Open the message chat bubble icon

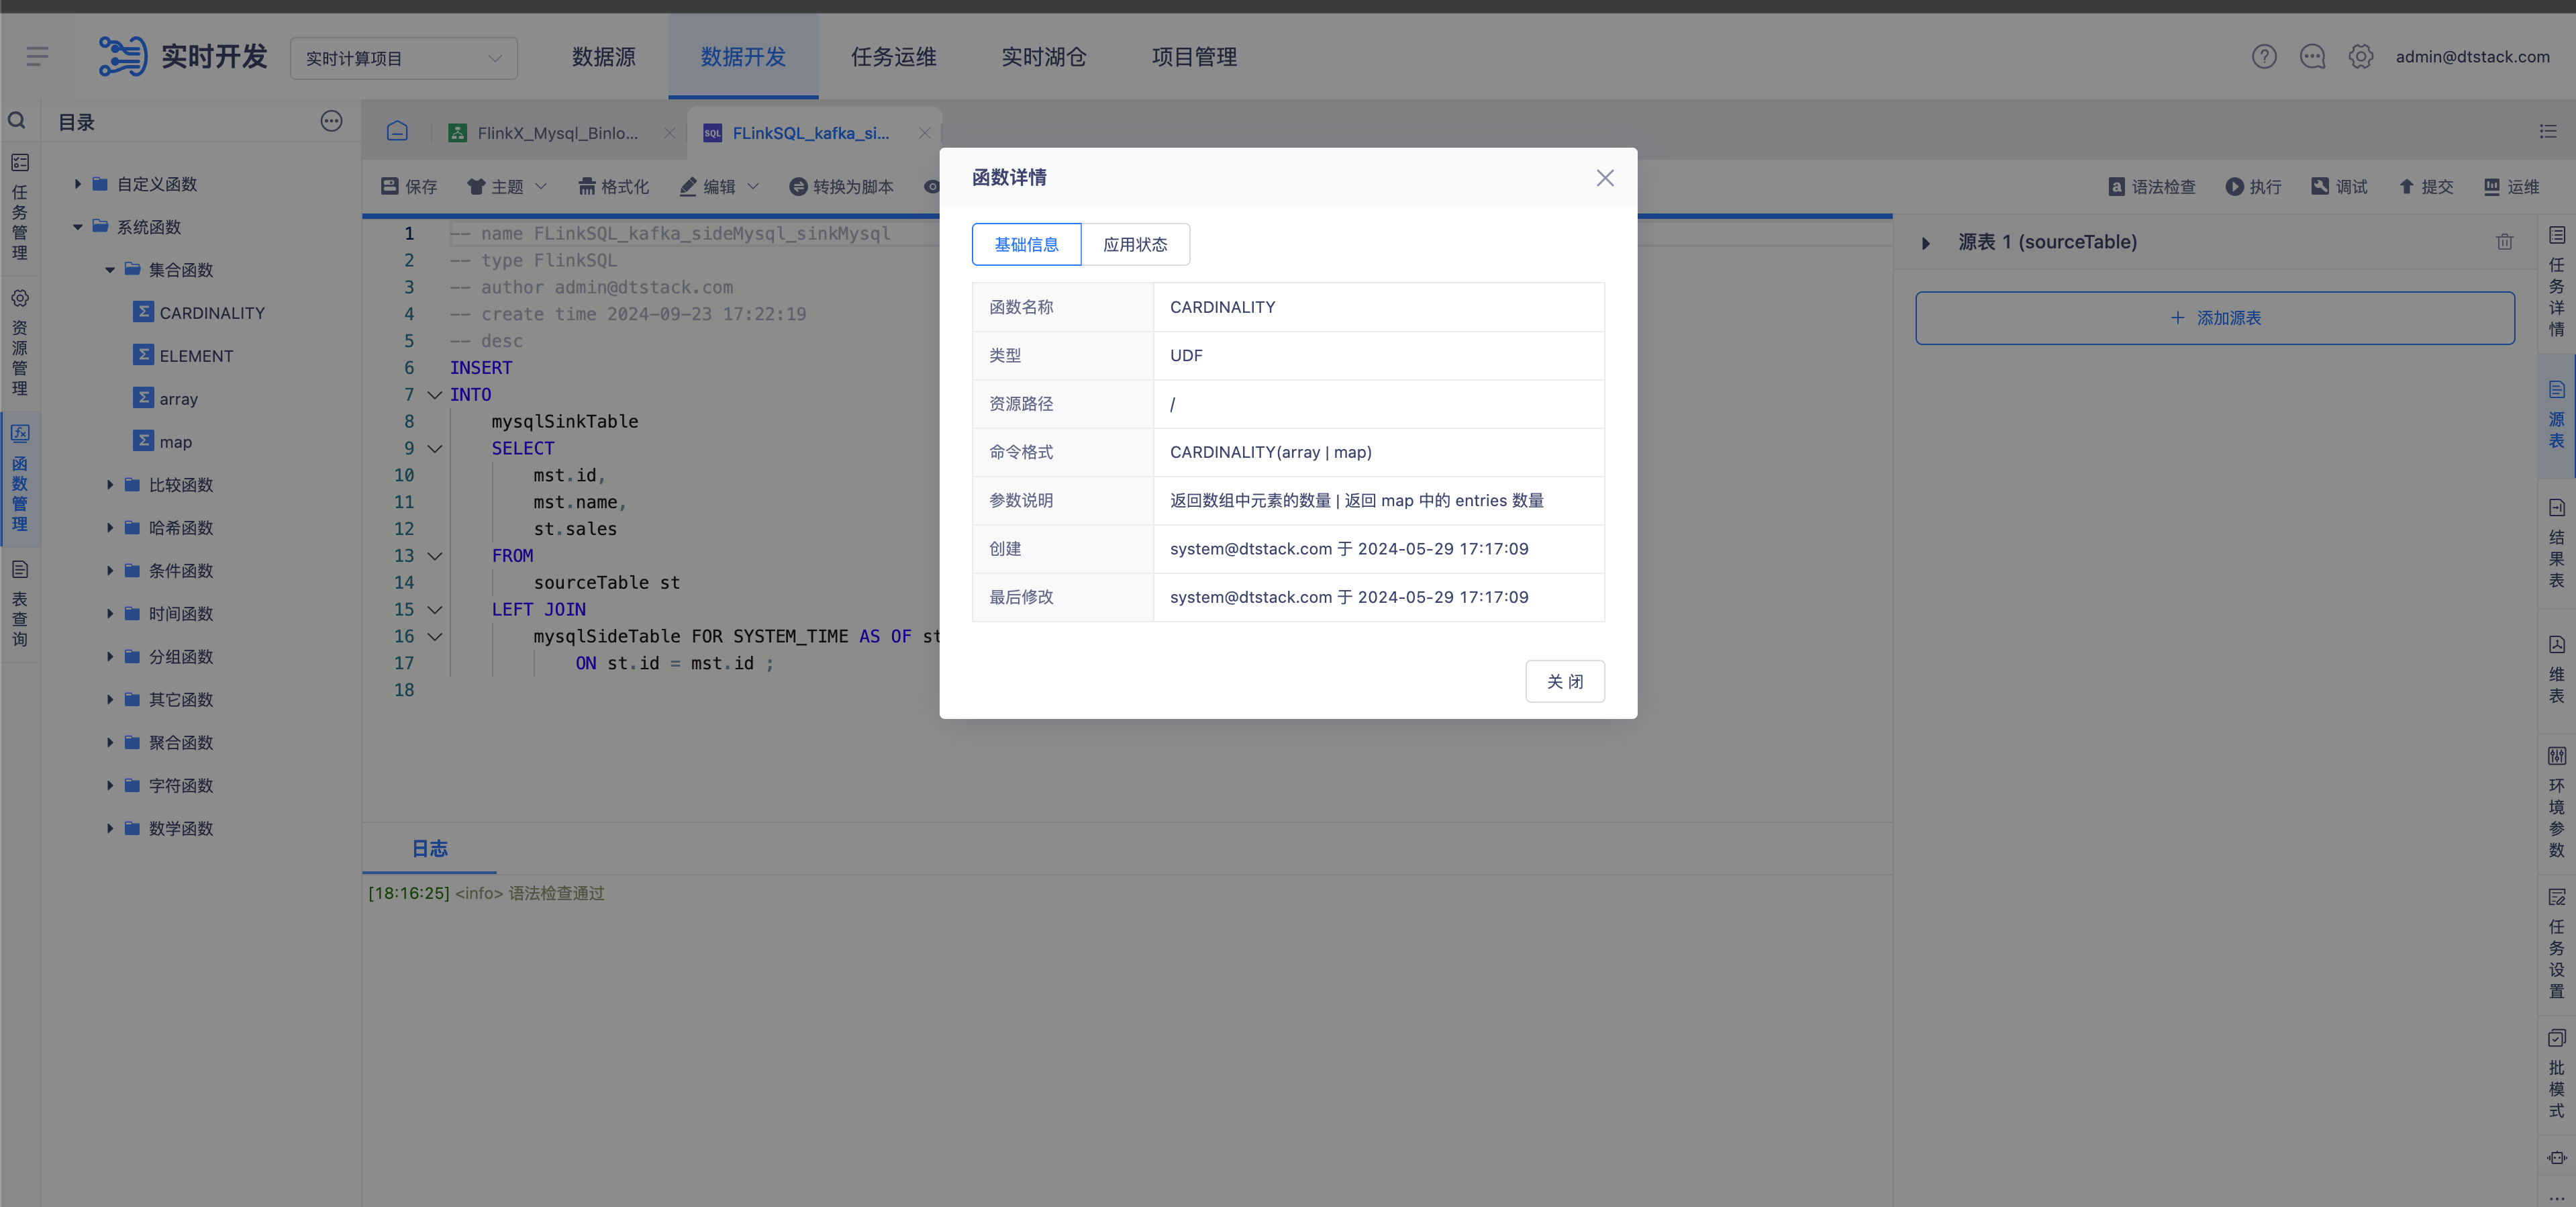tap(2312, 57)
